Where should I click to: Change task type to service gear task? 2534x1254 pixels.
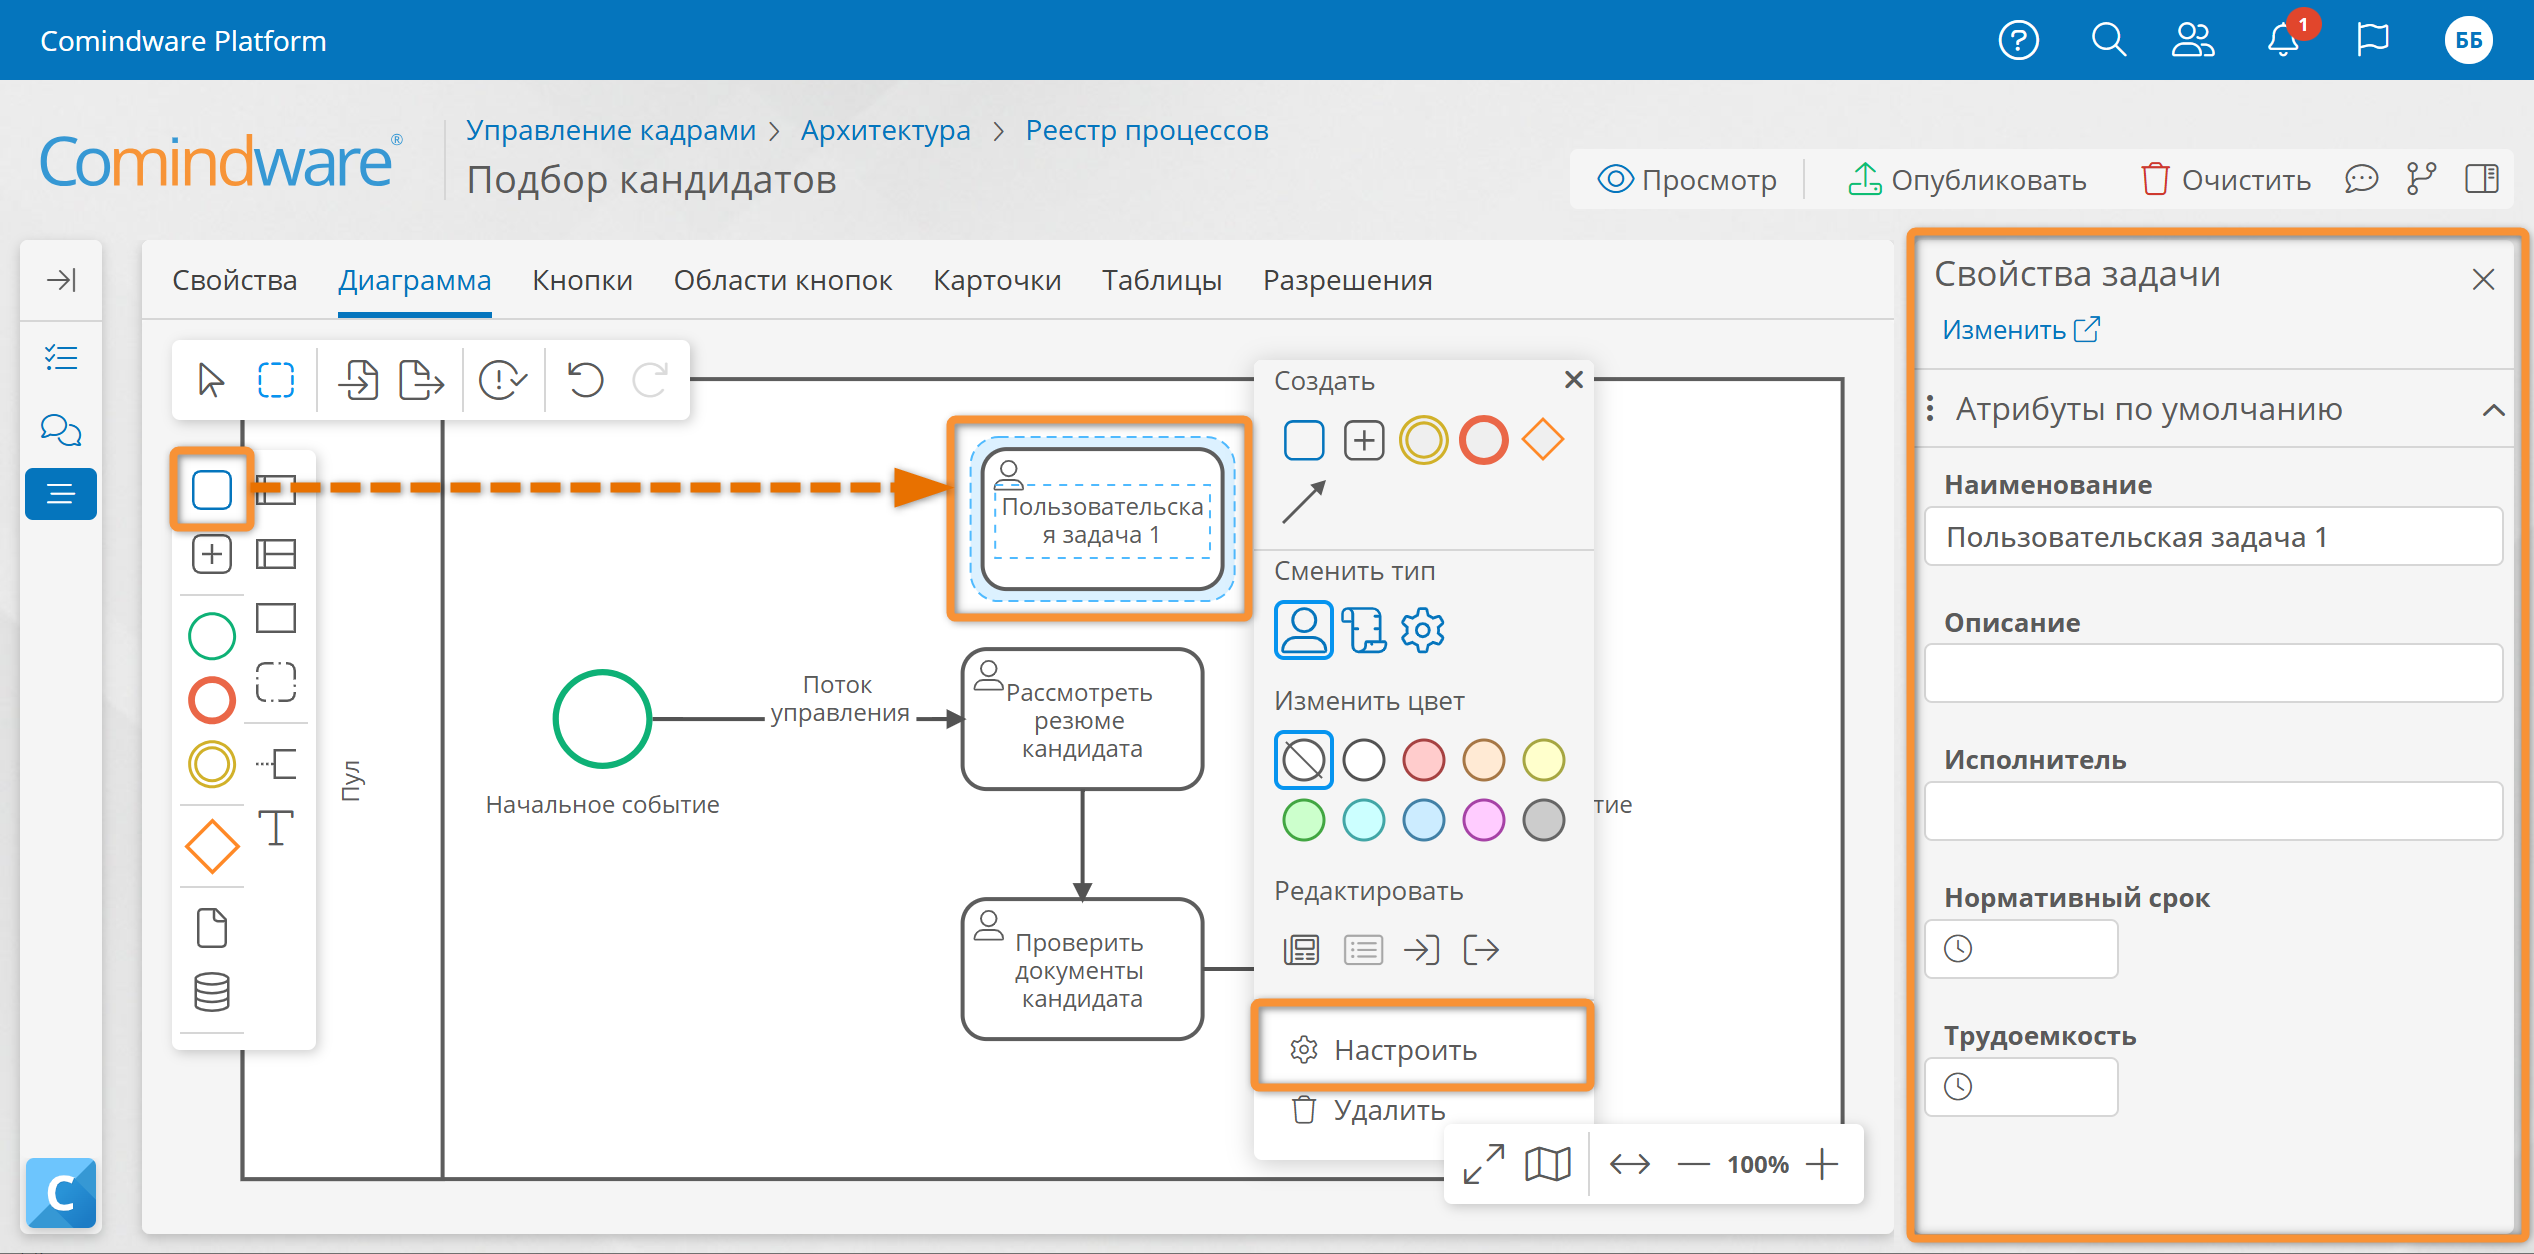pyautogui.click(x=1423, y=630)
